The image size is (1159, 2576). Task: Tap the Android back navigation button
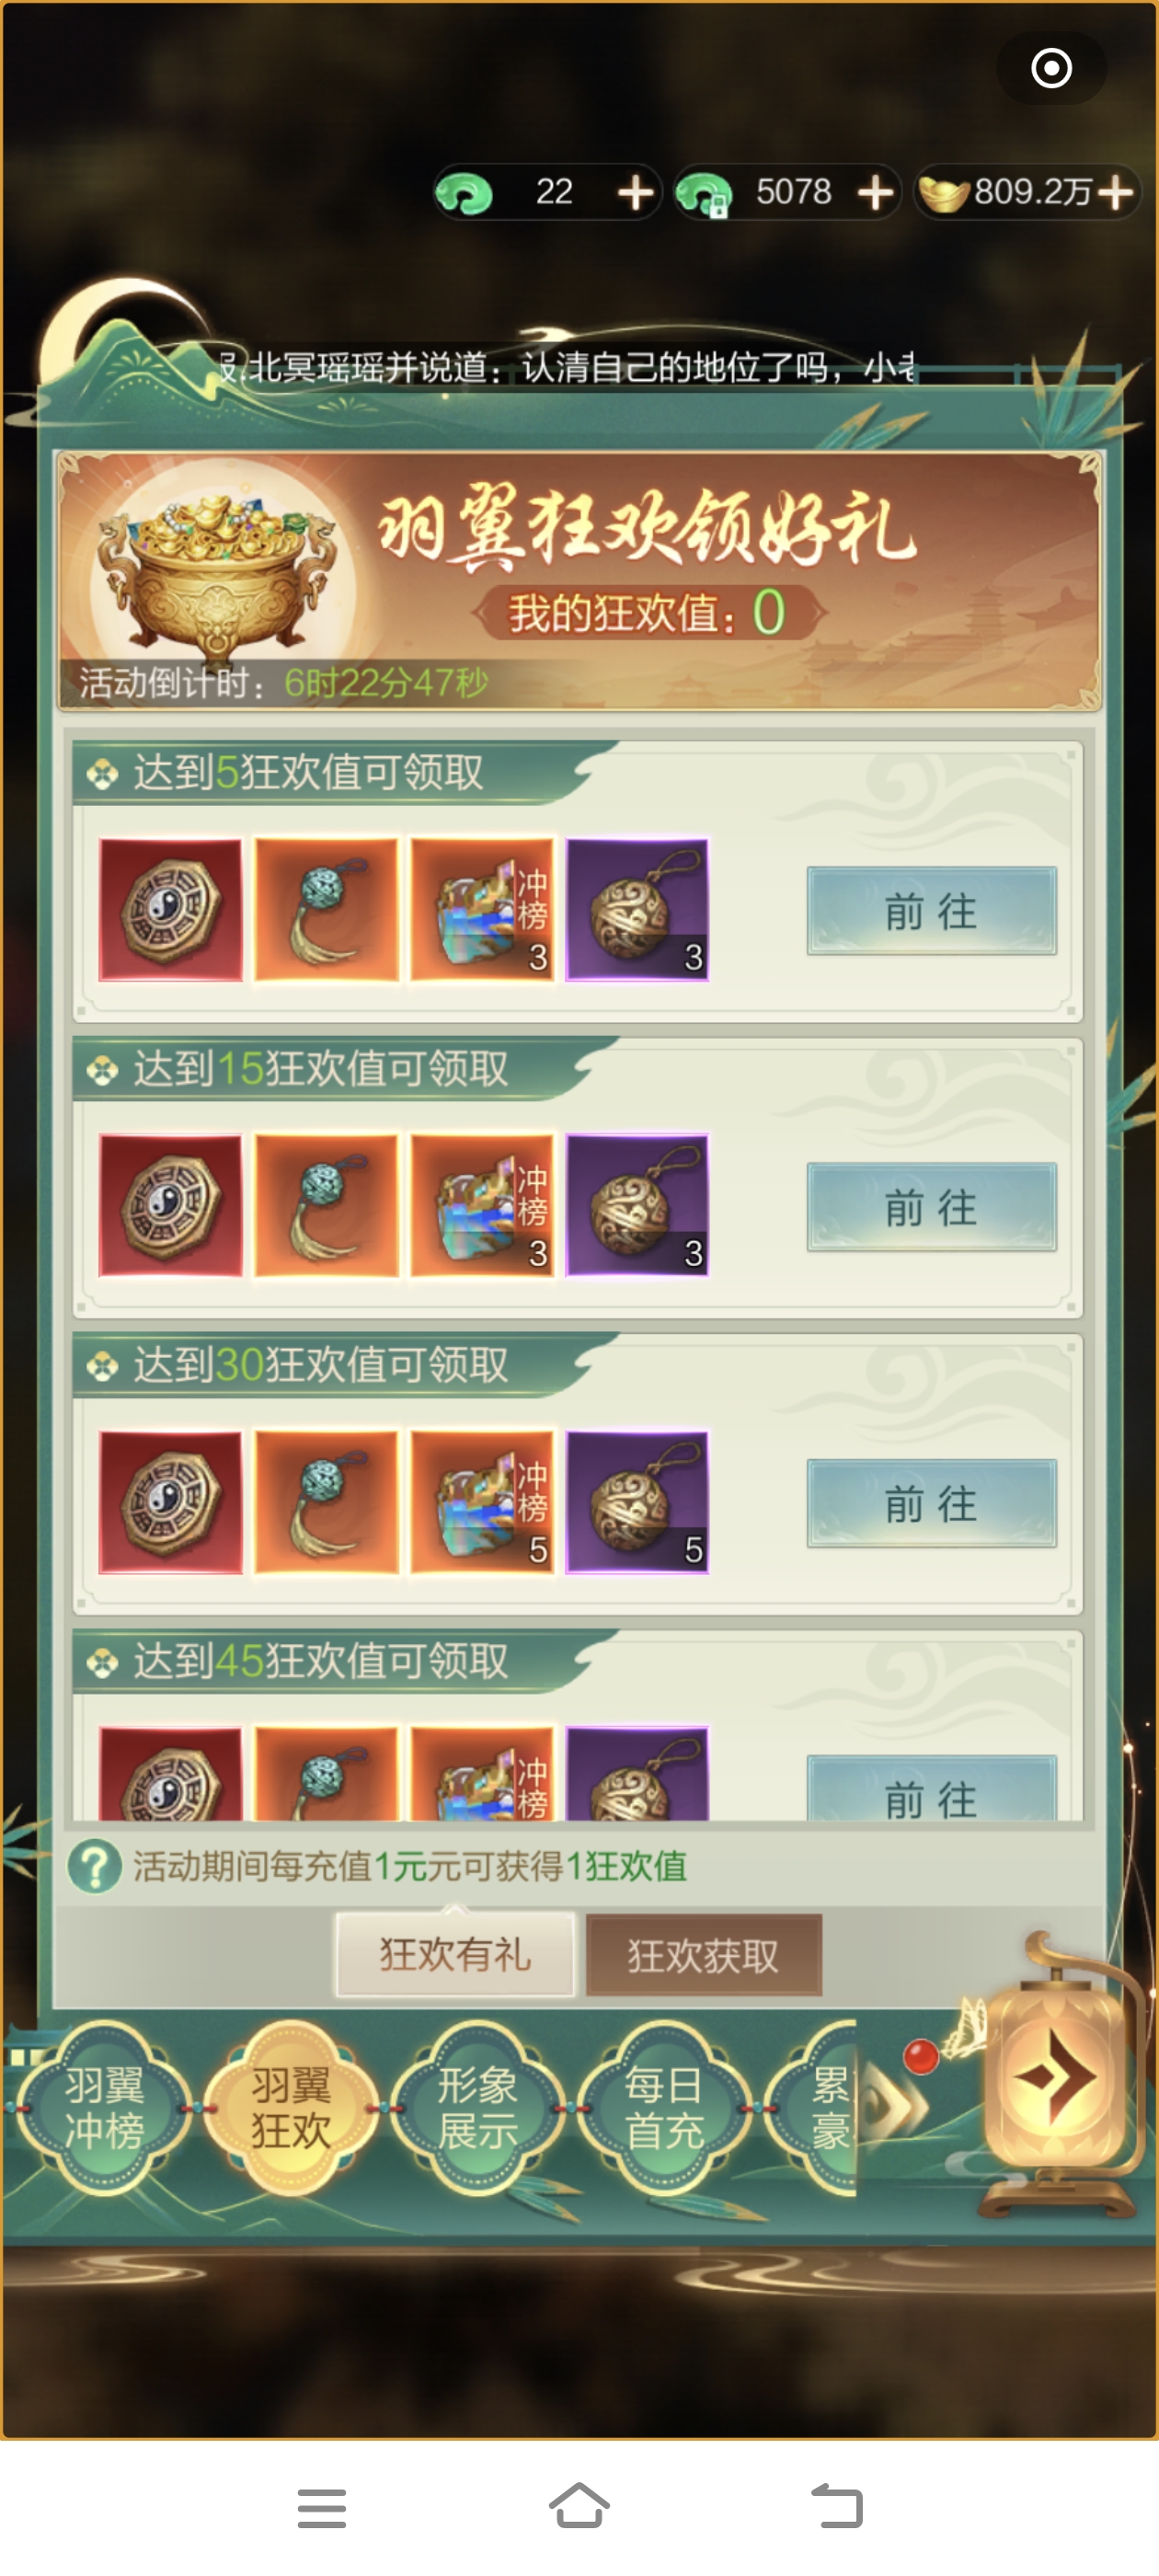click(x=837, y=2506)
